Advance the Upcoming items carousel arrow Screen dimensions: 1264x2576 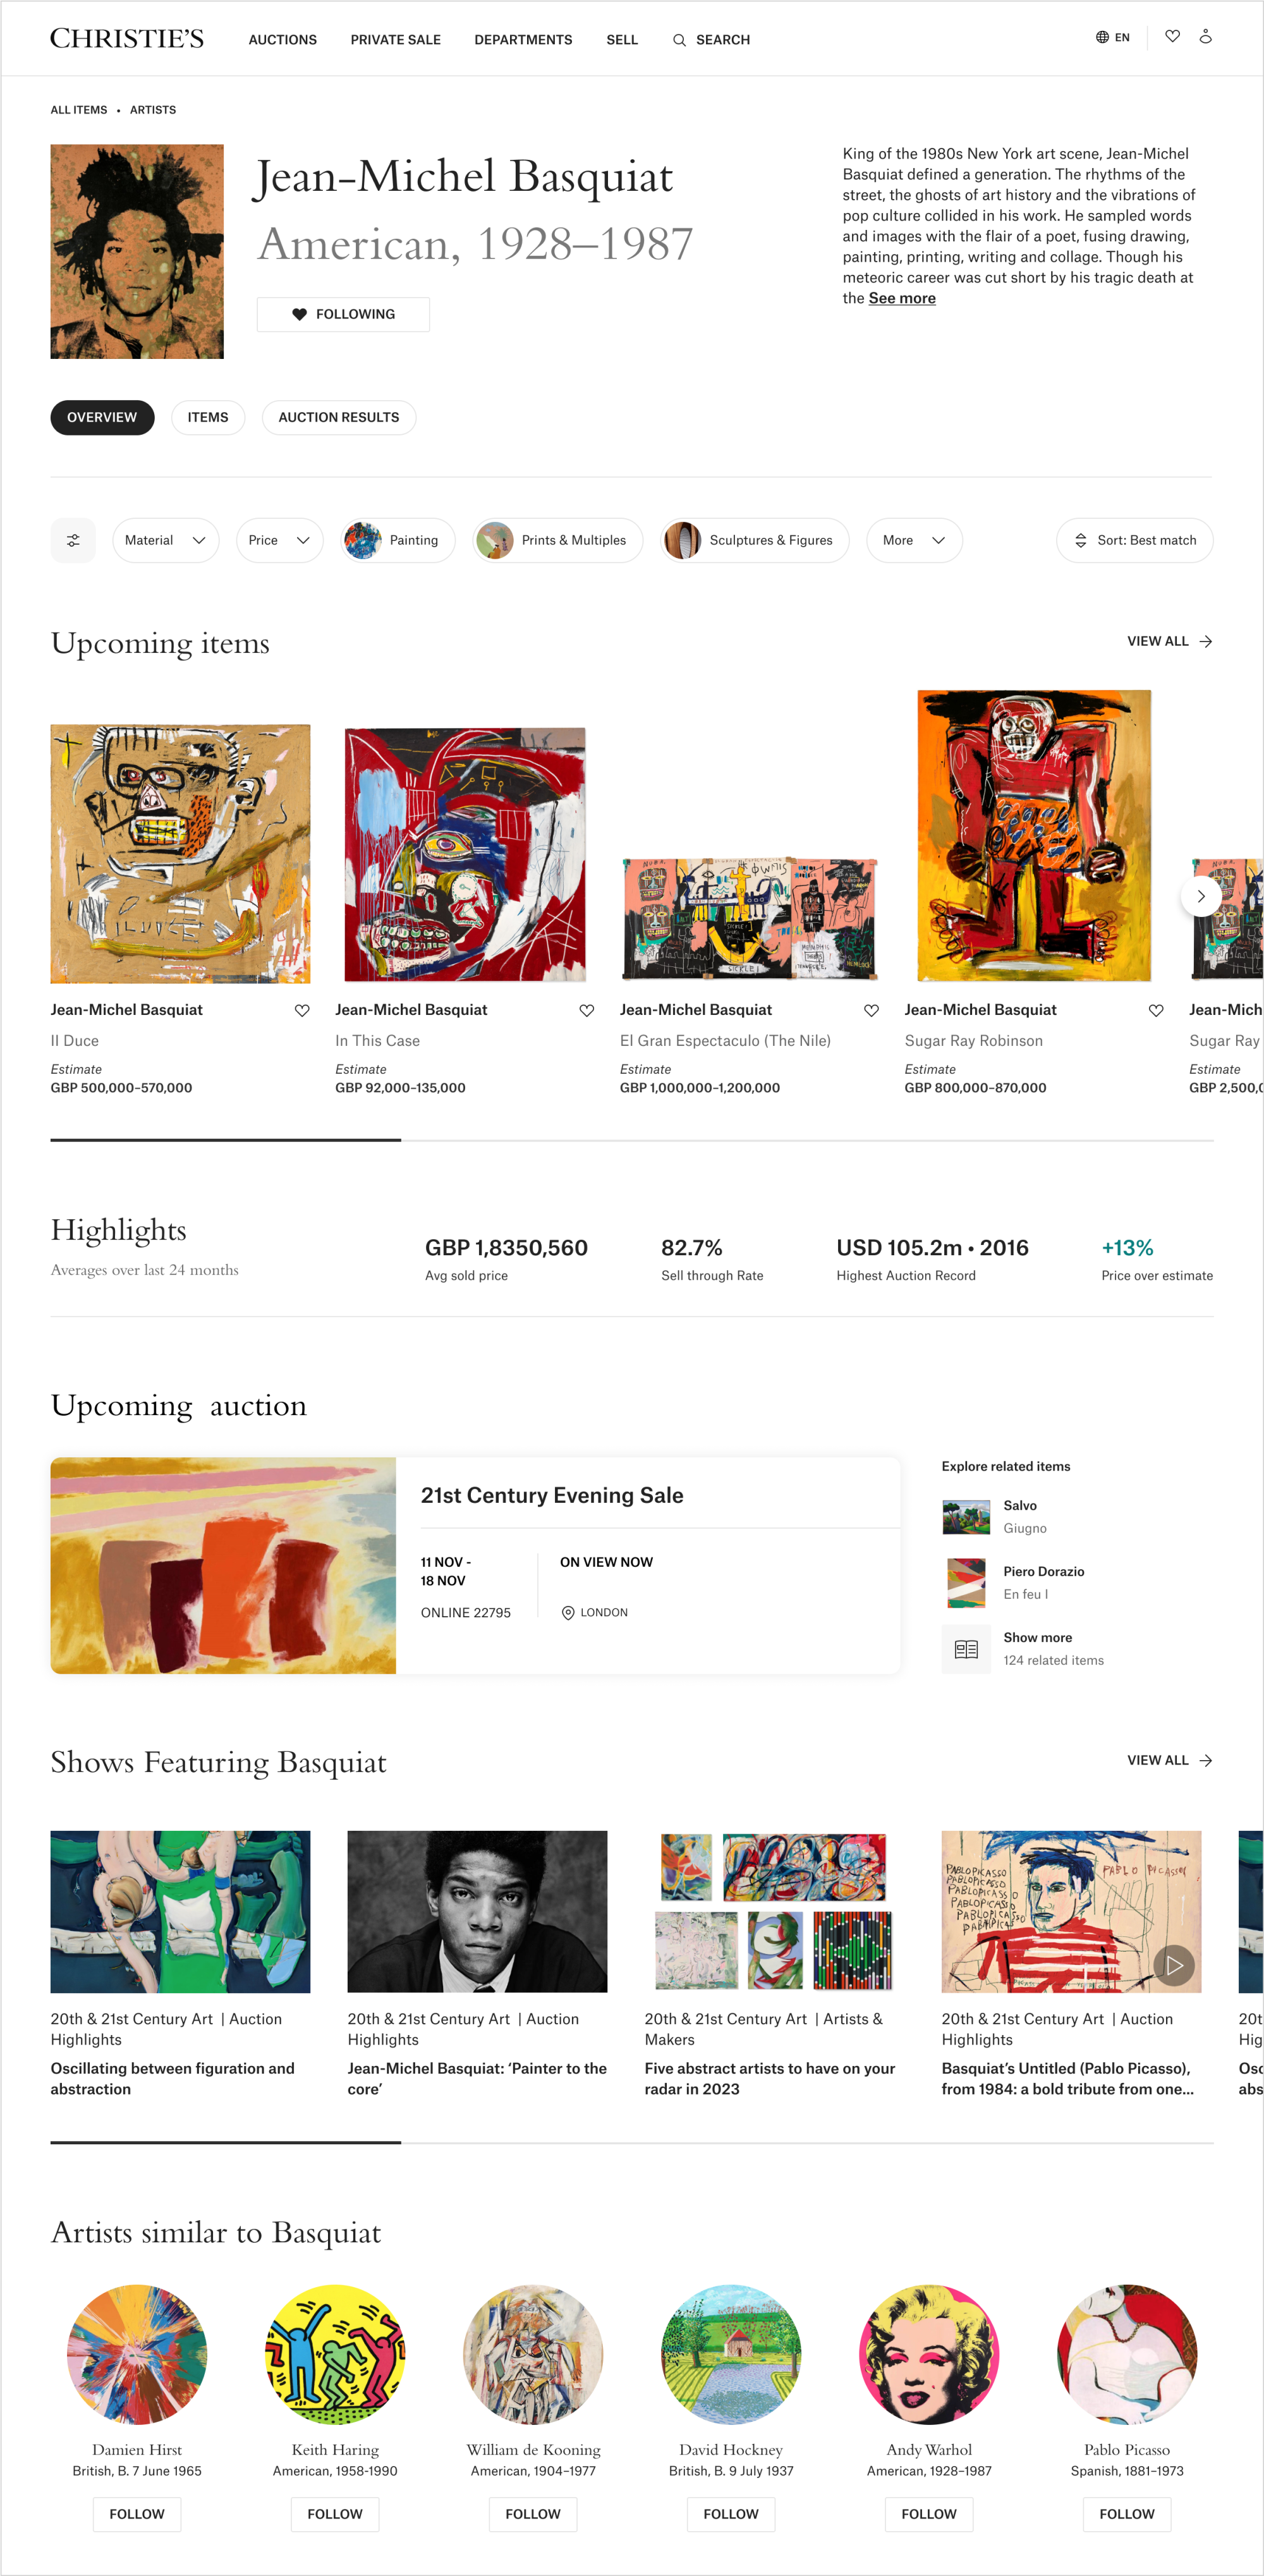(1200, 896)
